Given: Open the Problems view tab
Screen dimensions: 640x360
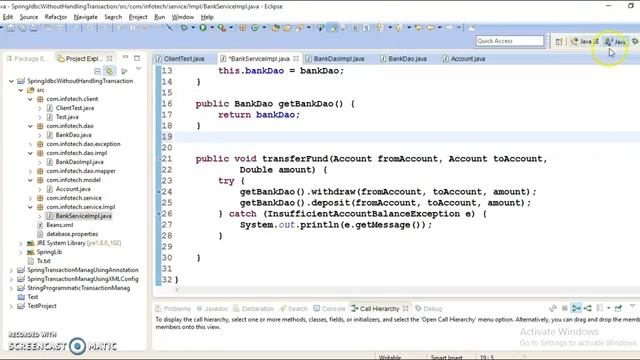Looking at the screenshot, I should click(173, 309).
